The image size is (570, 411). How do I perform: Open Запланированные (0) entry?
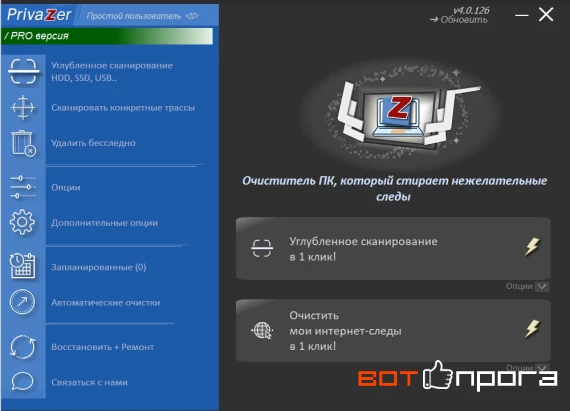tap(99, 267)
